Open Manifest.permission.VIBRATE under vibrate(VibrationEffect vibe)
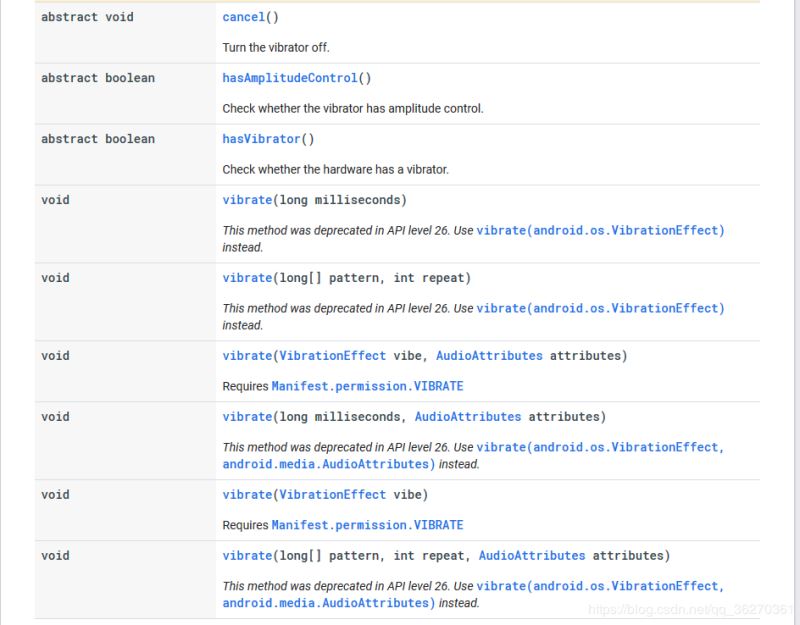This screenshot has height=625, width=800. tap(367, 525)
